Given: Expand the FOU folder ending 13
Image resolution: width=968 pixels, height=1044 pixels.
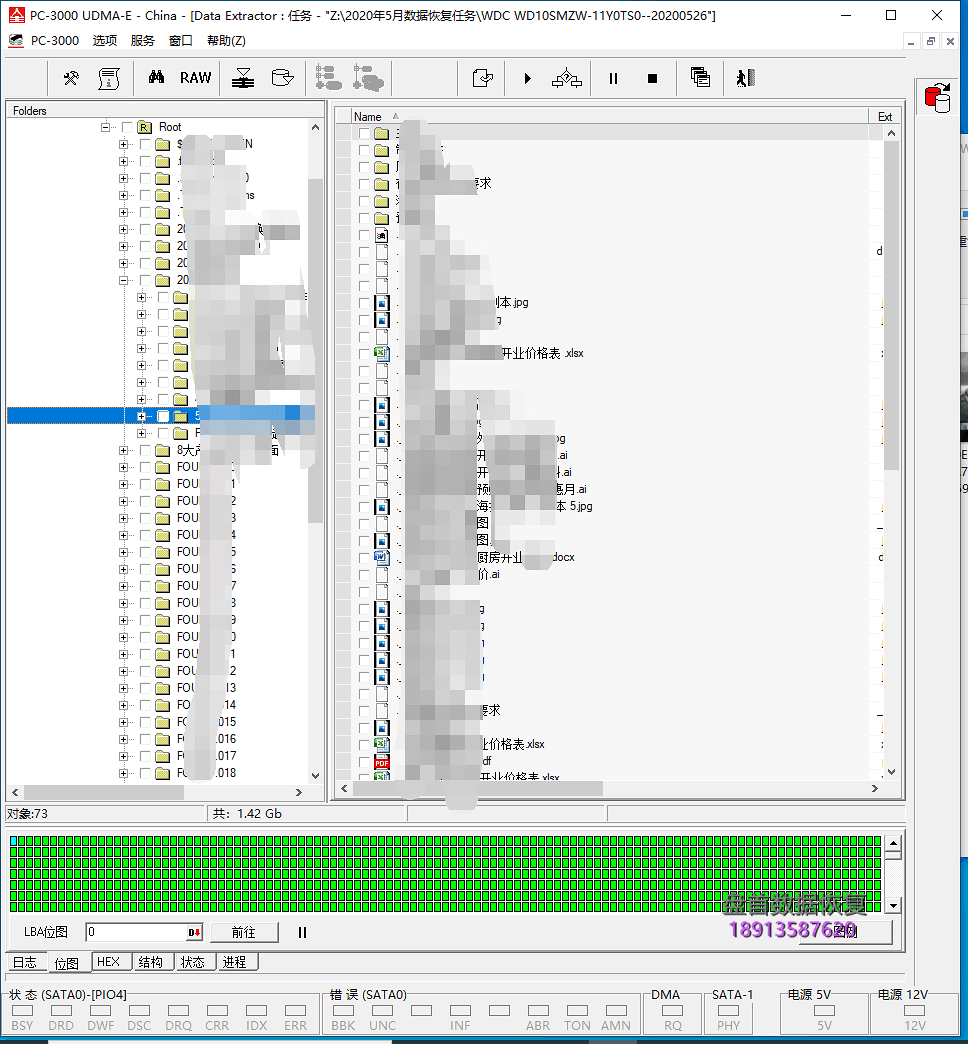Looking at the screenshot, I should [x=123, y=688].
